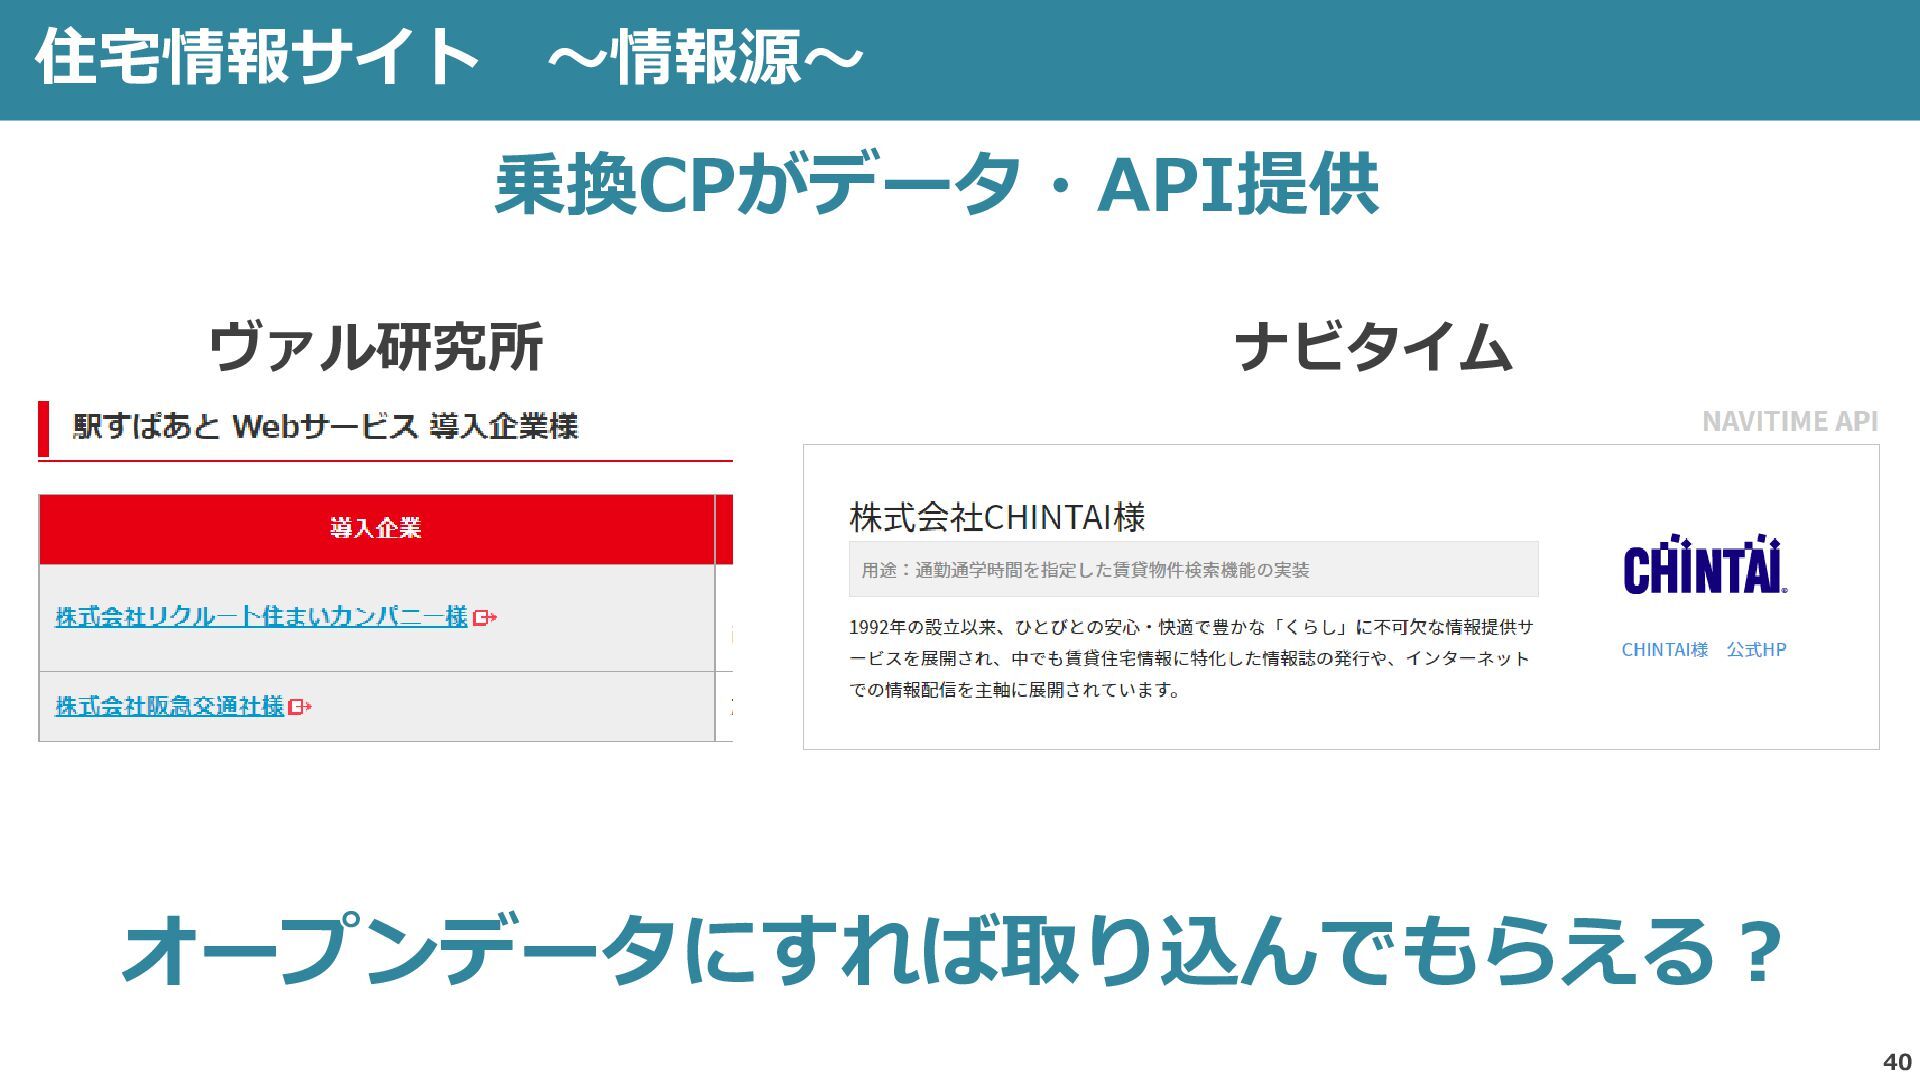The width and height of the screenshot is (1920, 1080).
Task: Open the CHINTAI様 公式HP link
Action: pos(1704,650)
